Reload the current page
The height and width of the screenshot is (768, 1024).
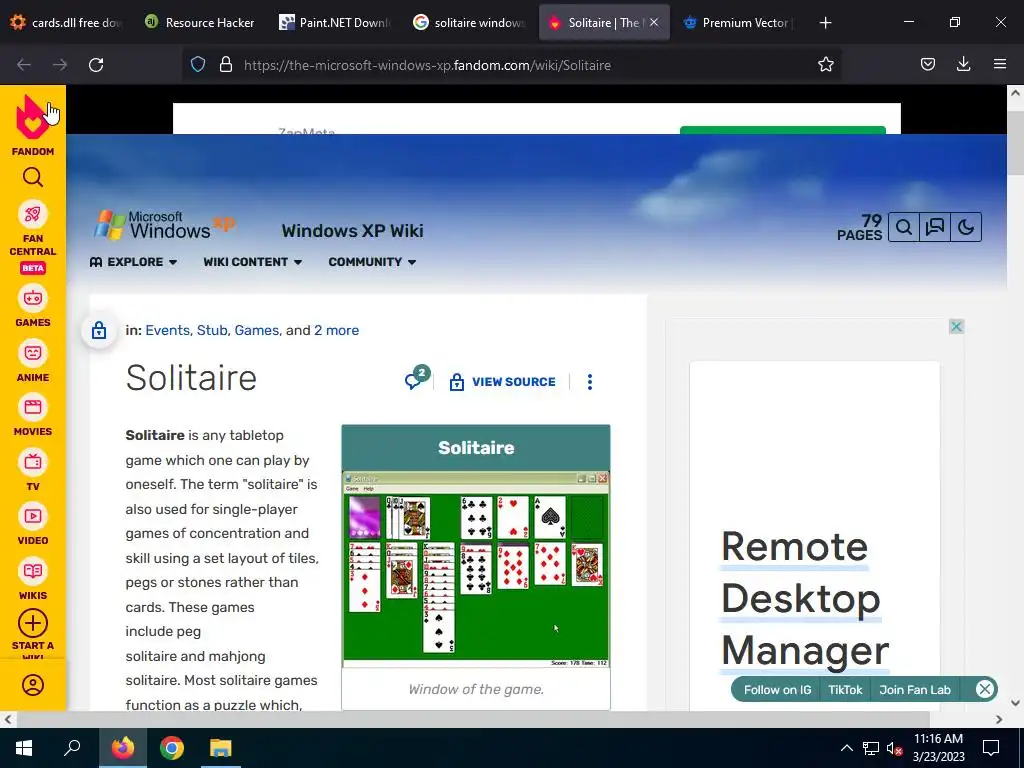tap(96, 65)
